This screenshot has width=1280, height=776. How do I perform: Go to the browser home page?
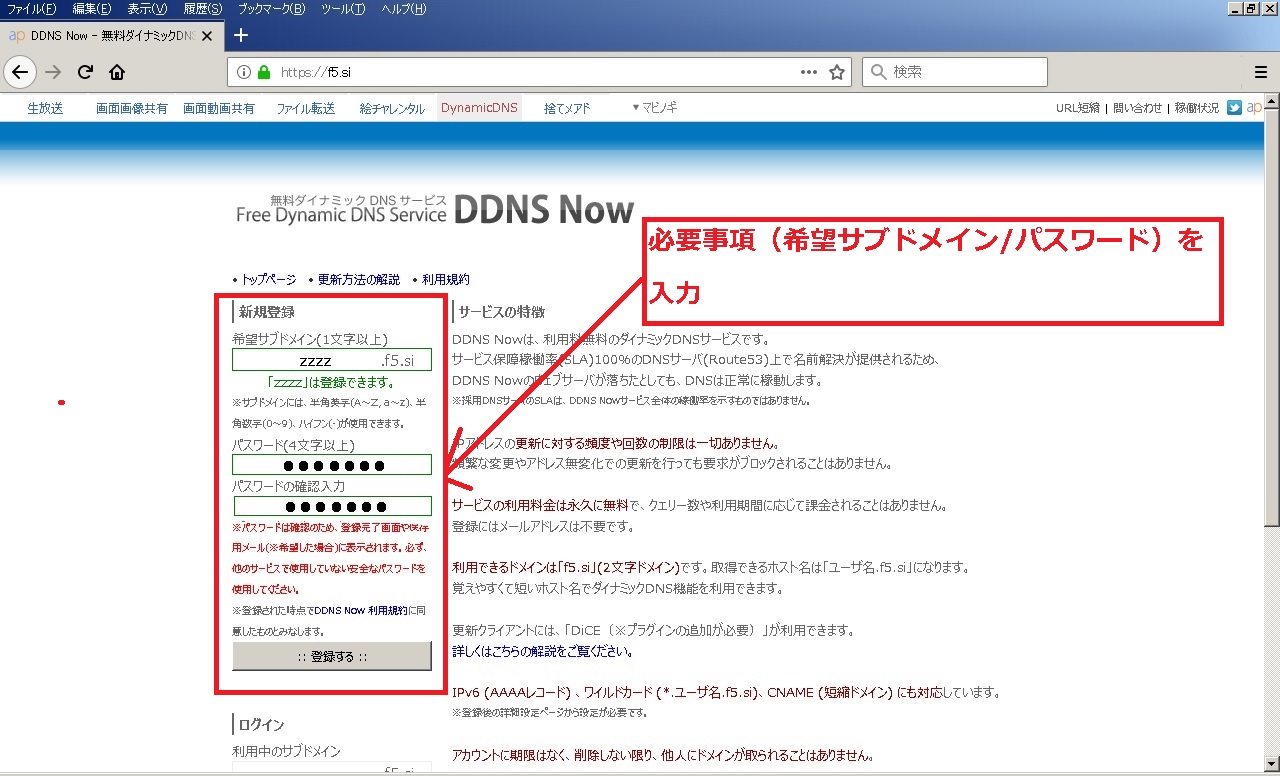(x=117, y=72)
